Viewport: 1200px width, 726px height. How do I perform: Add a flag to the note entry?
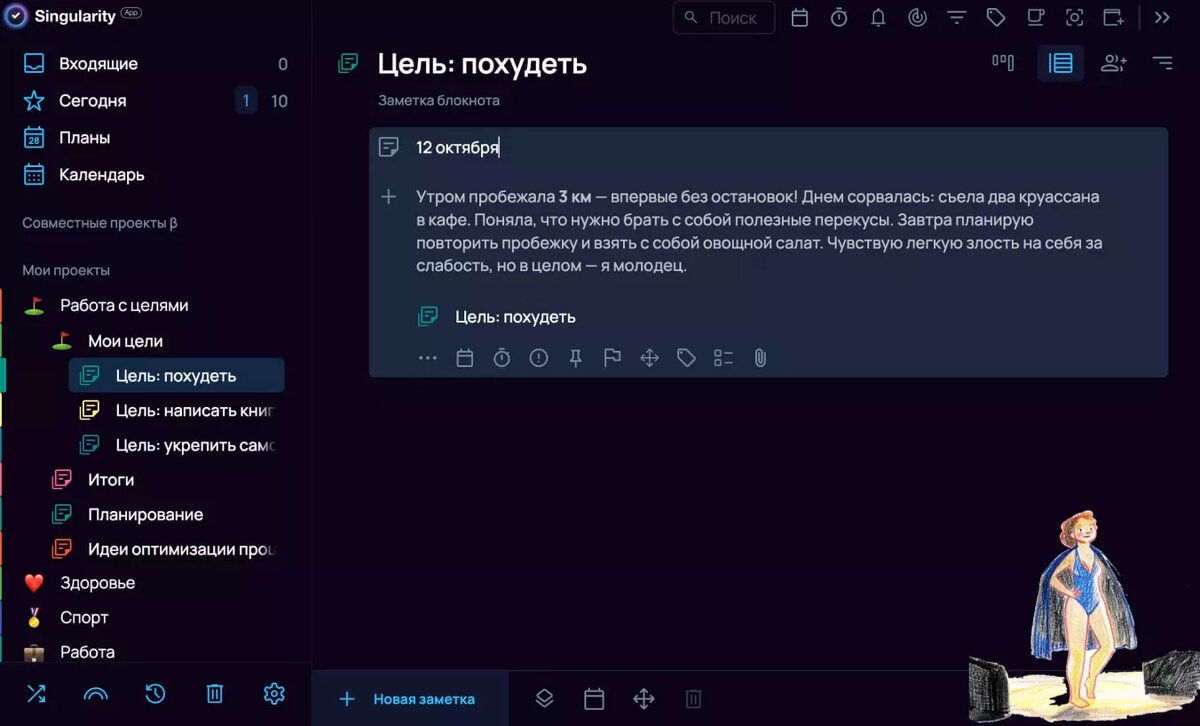coord(612,357)
